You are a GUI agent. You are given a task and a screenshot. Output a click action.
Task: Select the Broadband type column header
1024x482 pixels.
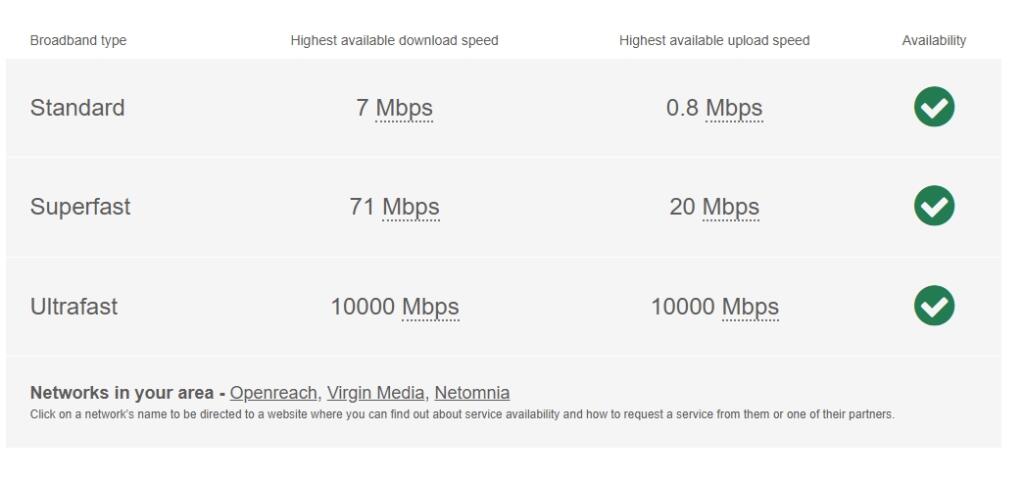click(78, 40)
